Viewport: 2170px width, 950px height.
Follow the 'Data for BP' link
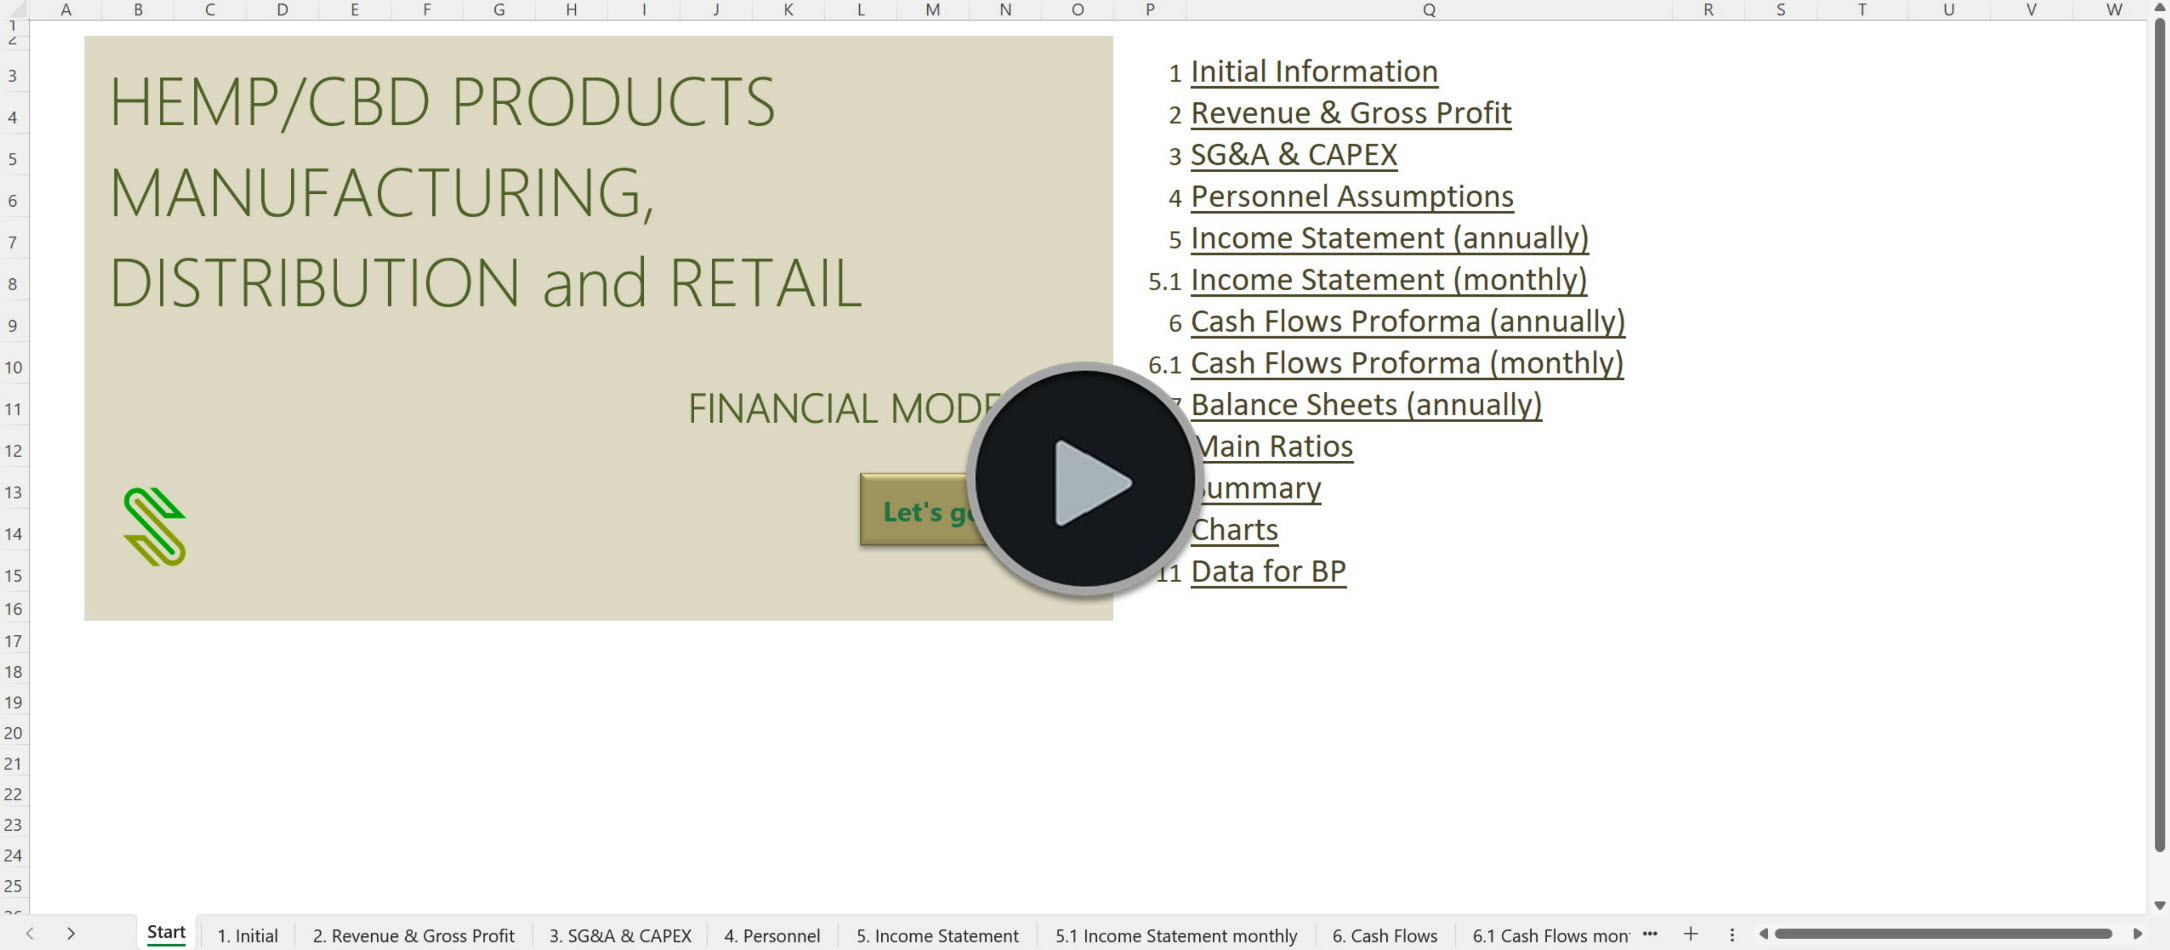click(x=1268, y=571)
